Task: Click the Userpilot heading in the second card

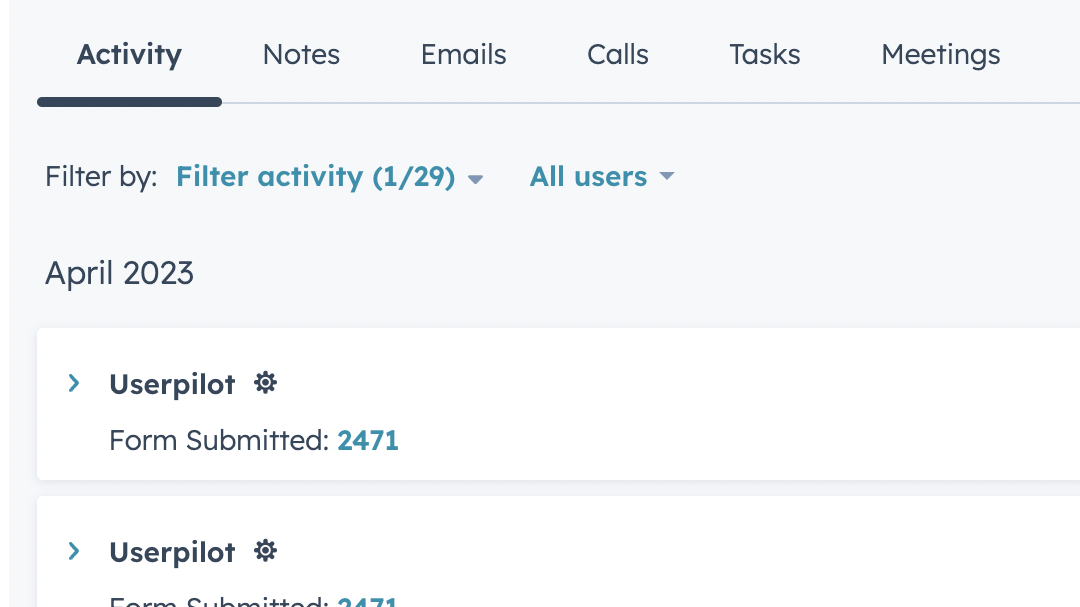Action: pos(172,551)
